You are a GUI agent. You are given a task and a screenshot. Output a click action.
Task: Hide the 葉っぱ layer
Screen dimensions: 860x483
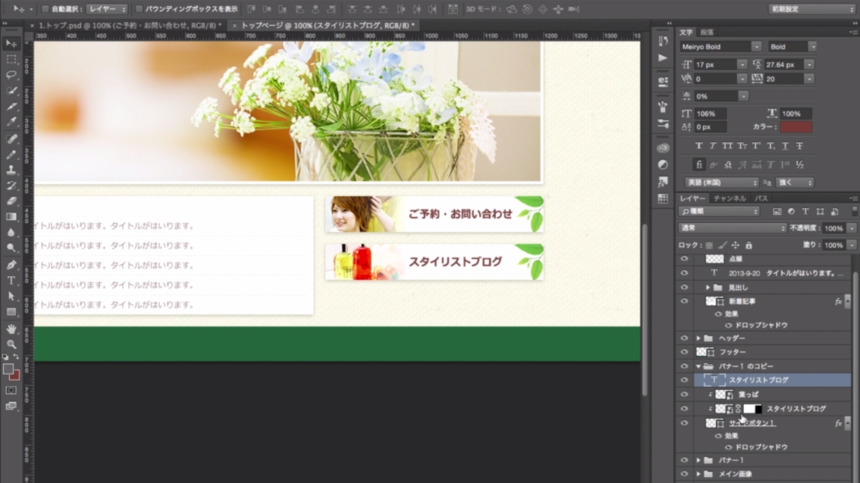pyautogui.click(x=684, y=394)
